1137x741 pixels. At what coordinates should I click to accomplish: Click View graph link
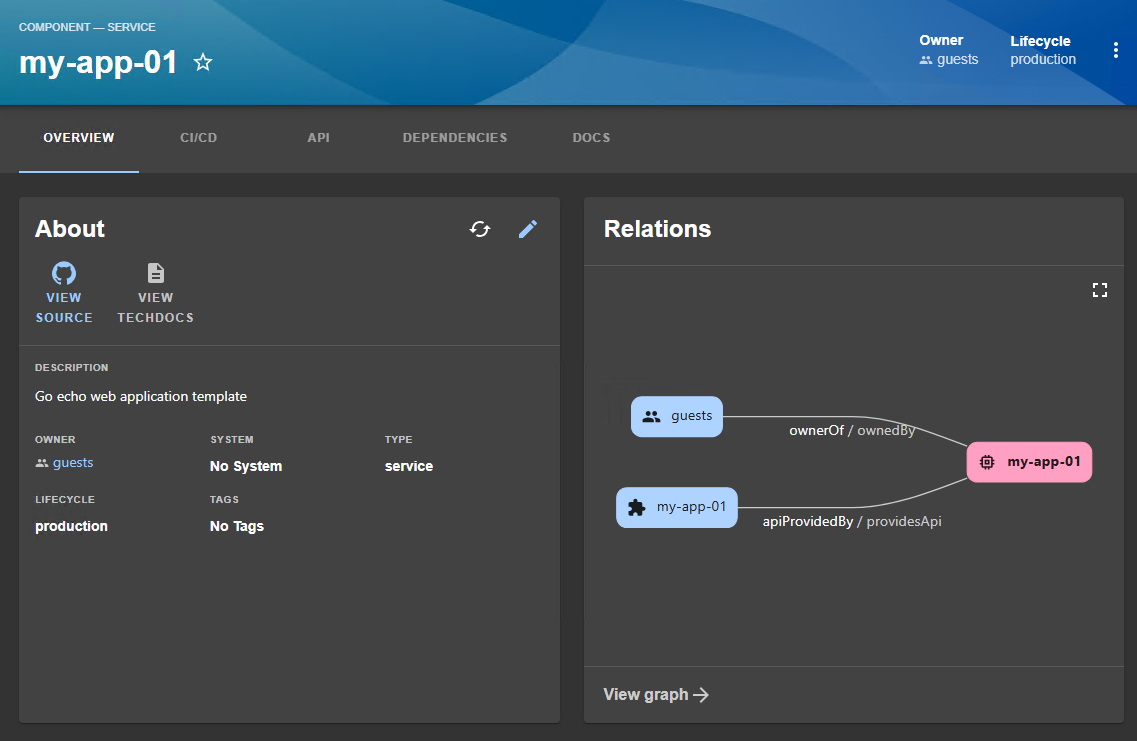coord(656,695)
